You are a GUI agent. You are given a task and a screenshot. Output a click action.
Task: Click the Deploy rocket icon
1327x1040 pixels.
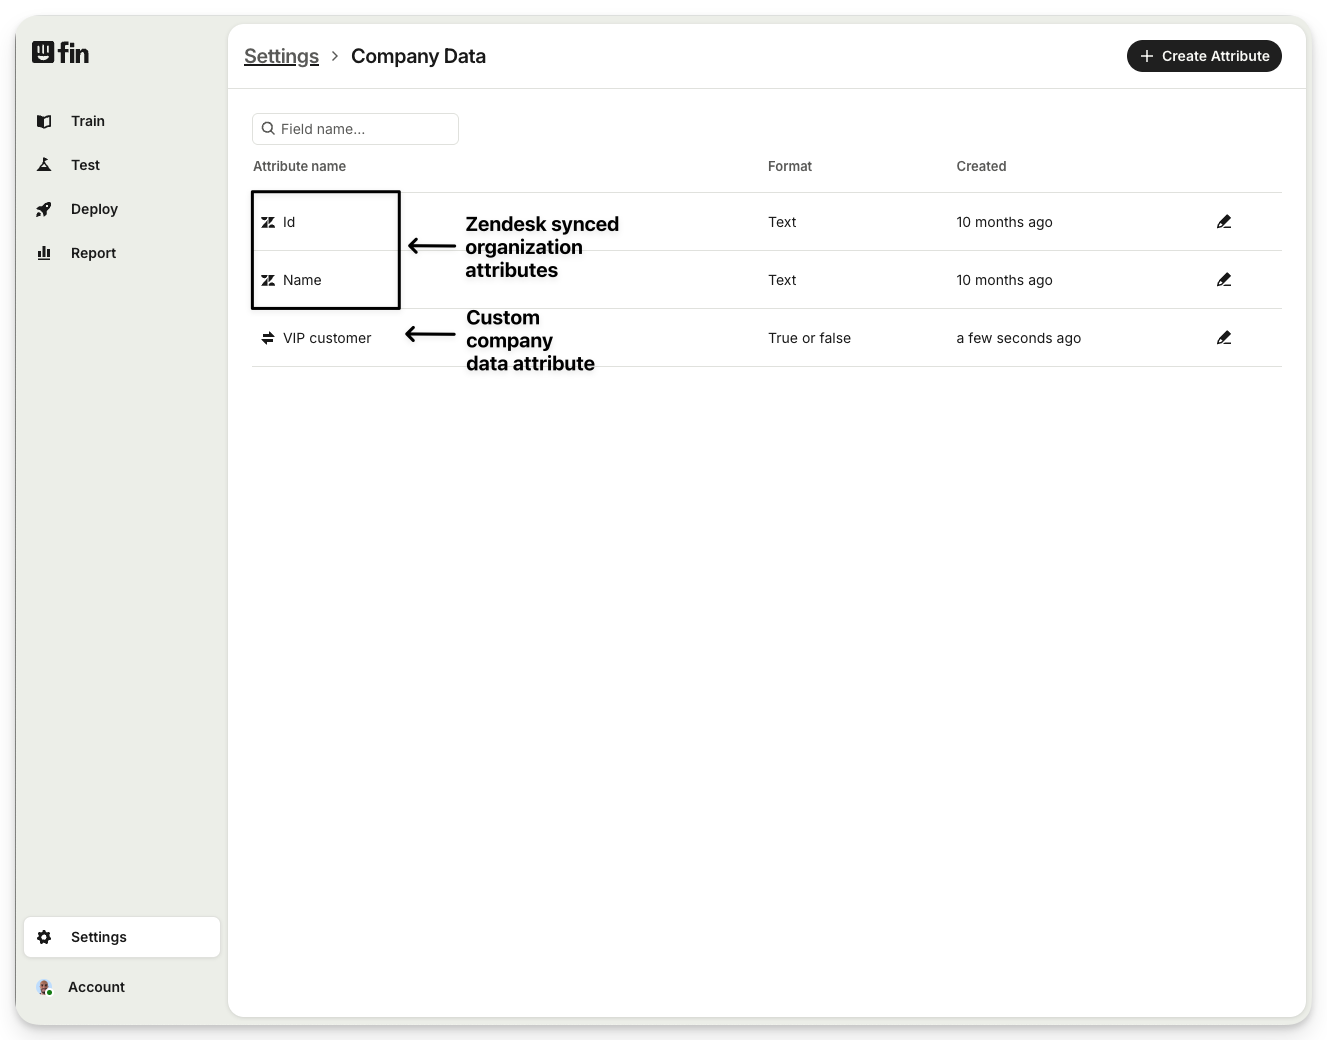[x=44, y=209]
